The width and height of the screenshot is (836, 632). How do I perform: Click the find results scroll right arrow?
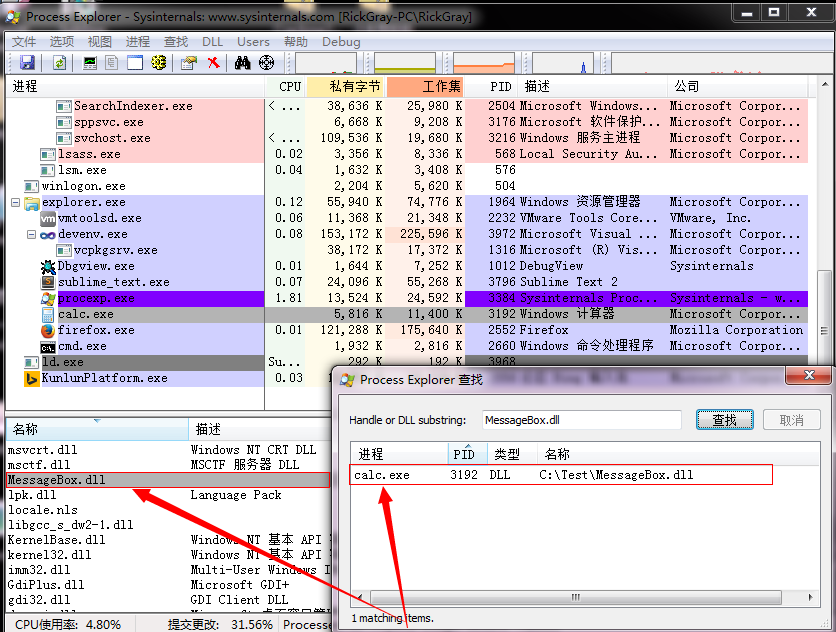(810, 597)
